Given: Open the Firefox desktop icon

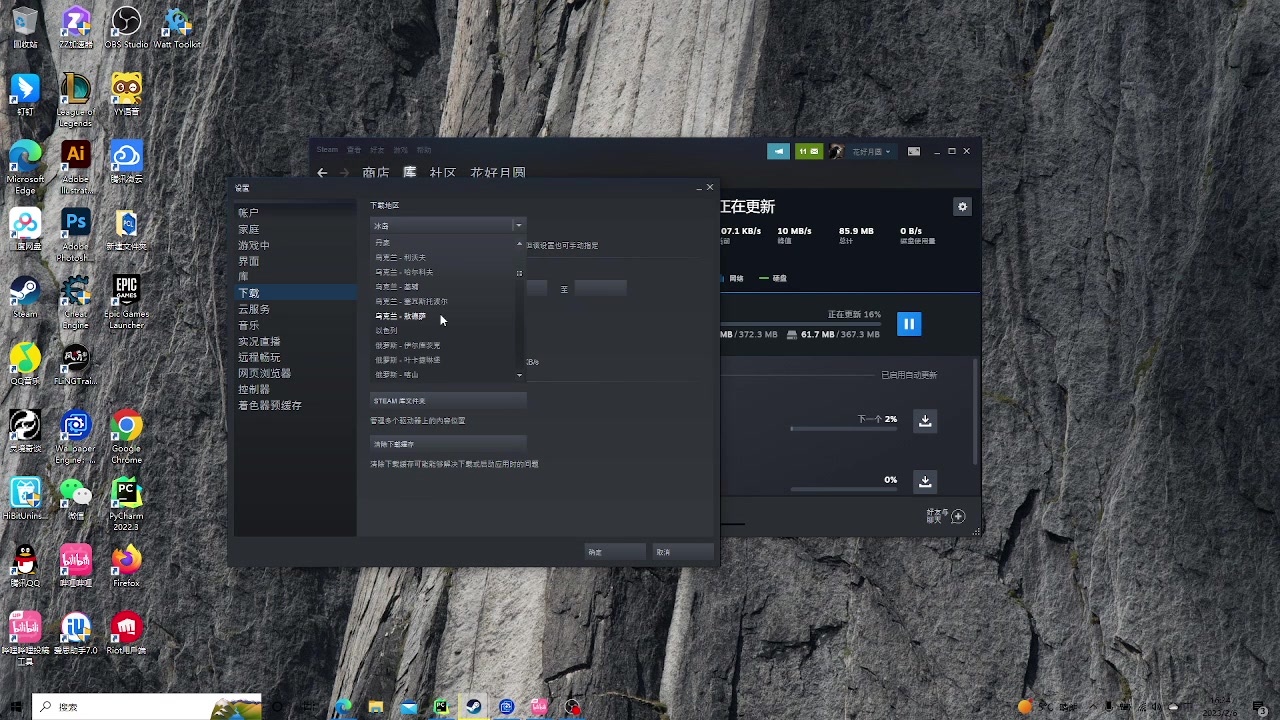Looking at the screenshot, I should click(x=126, y=566).
